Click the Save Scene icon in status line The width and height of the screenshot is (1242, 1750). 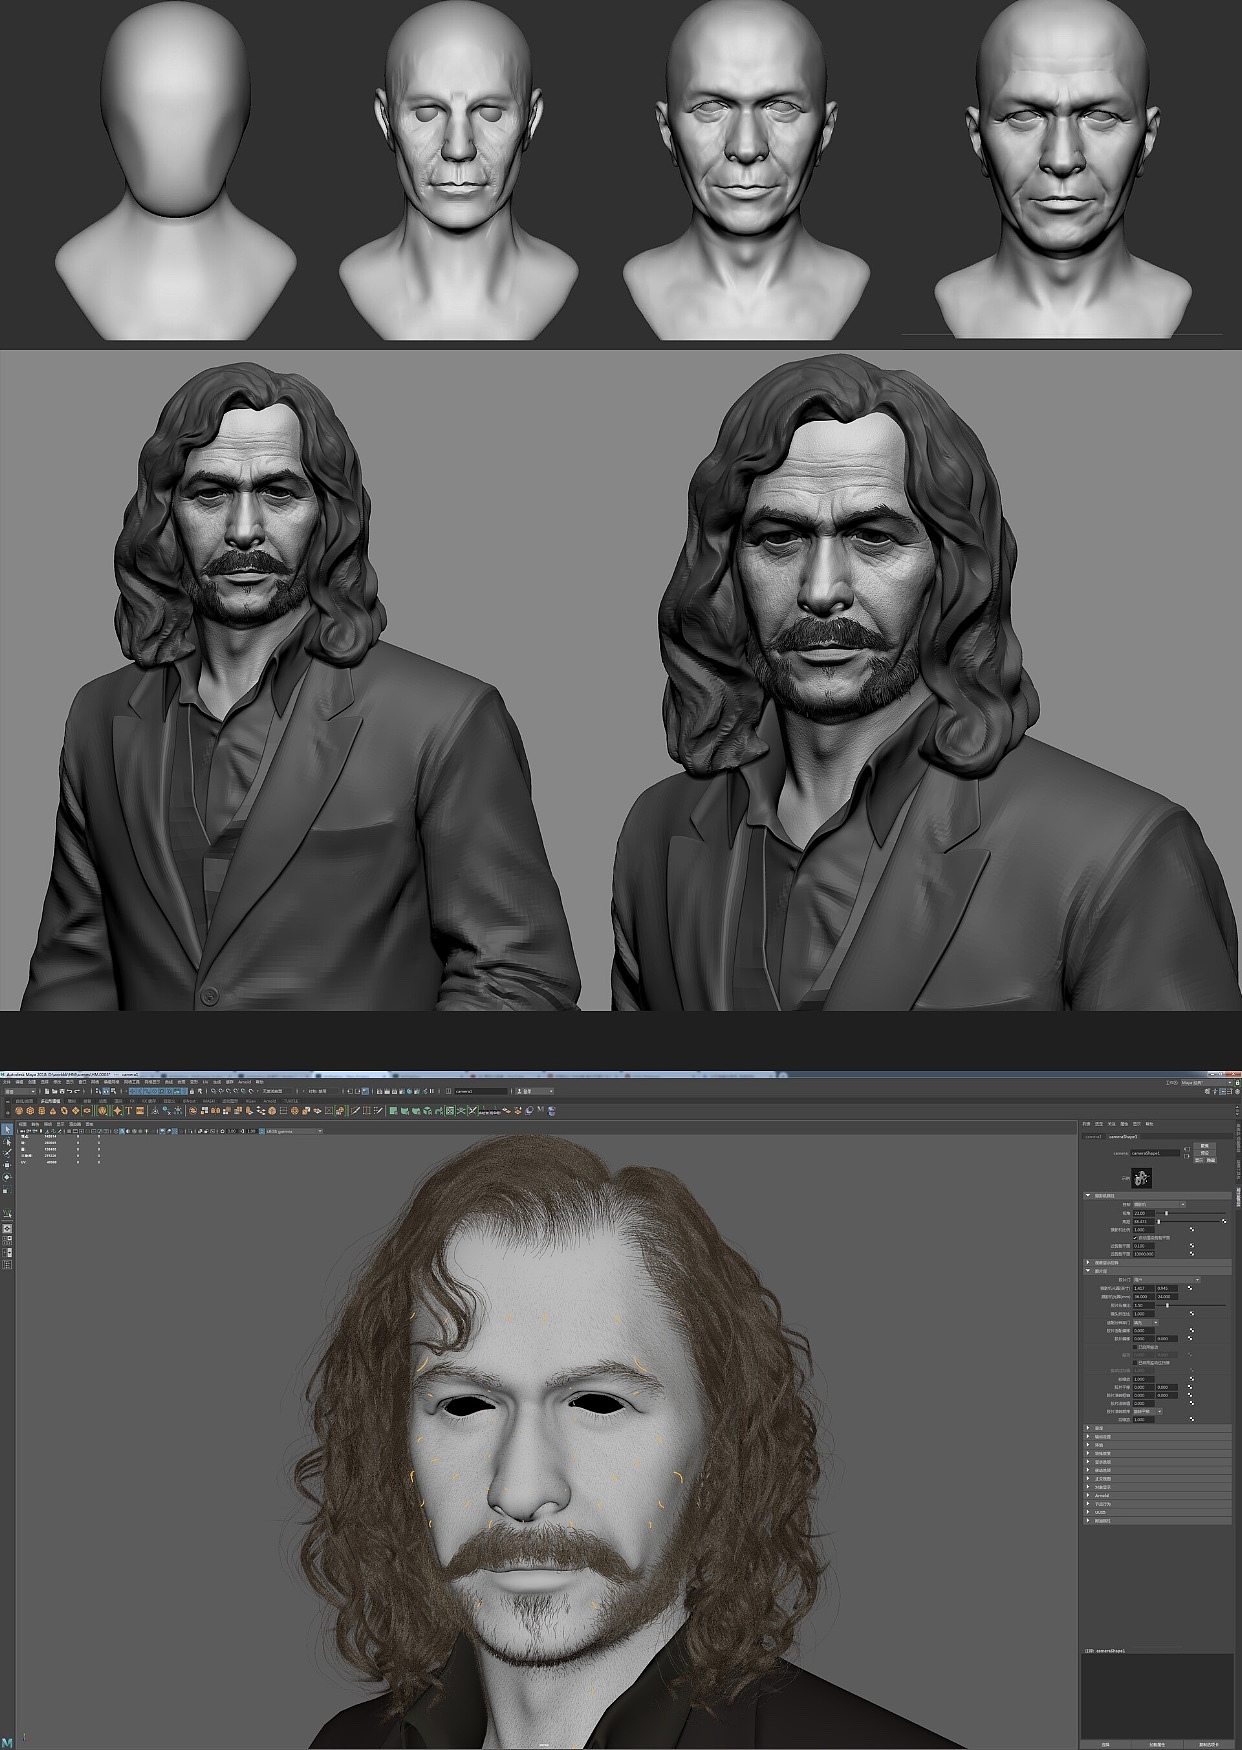pyautogui.click(x=62, y=1091)
